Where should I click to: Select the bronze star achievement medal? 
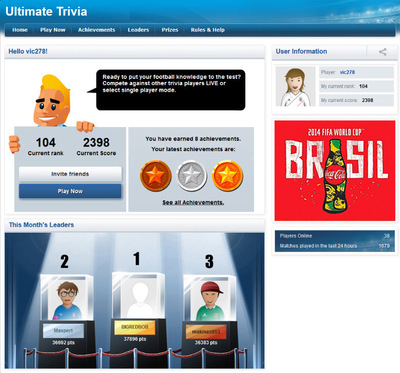[156, 176]
